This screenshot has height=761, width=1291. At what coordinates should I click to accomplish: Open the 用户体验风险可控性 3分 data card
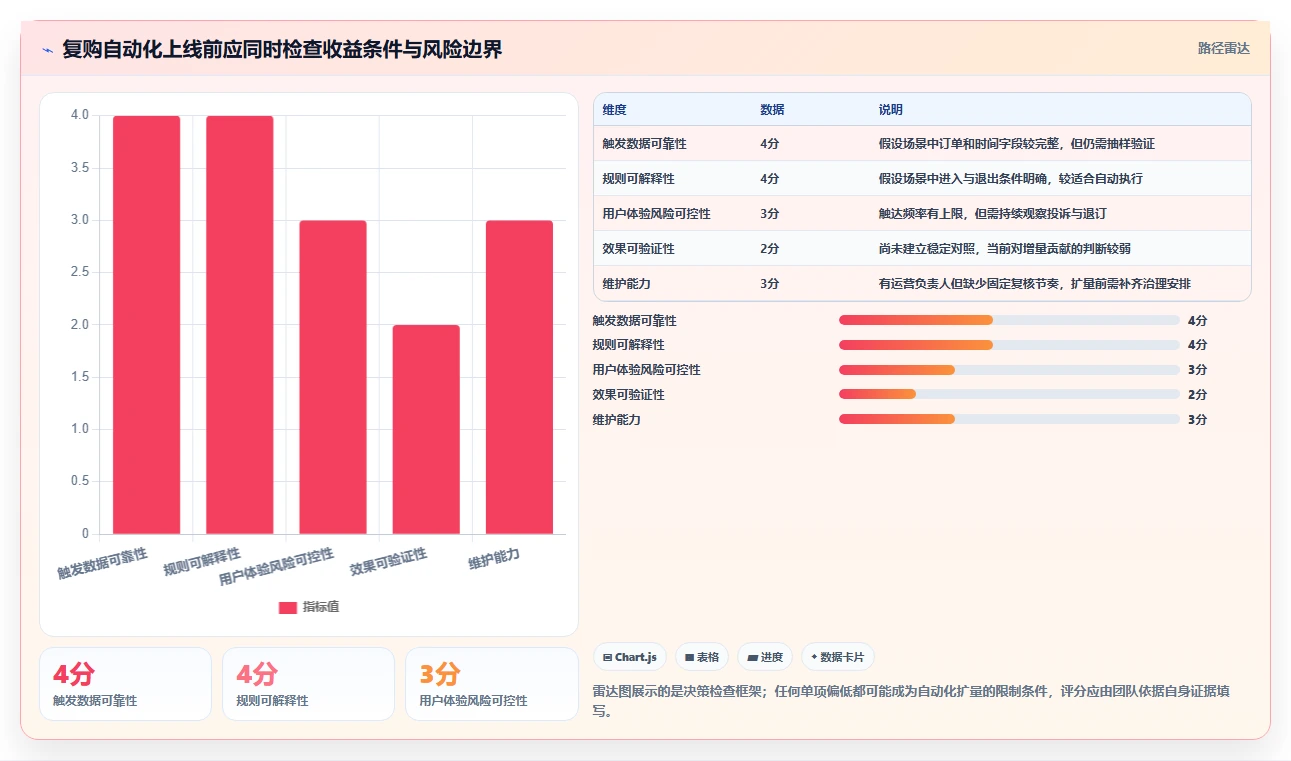[491, 684]
